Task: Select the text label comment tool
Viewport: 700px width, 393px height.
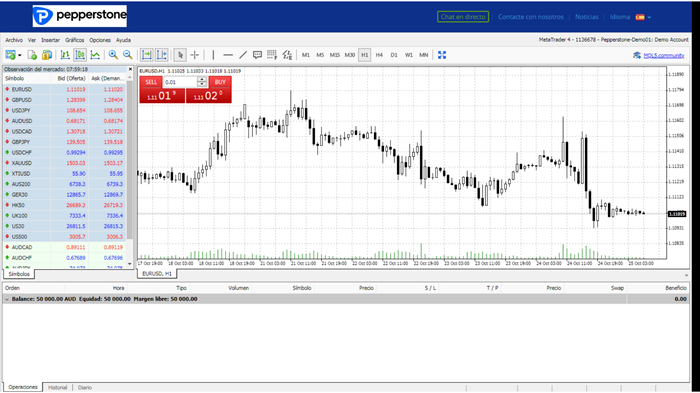Action: pos(257,55)
